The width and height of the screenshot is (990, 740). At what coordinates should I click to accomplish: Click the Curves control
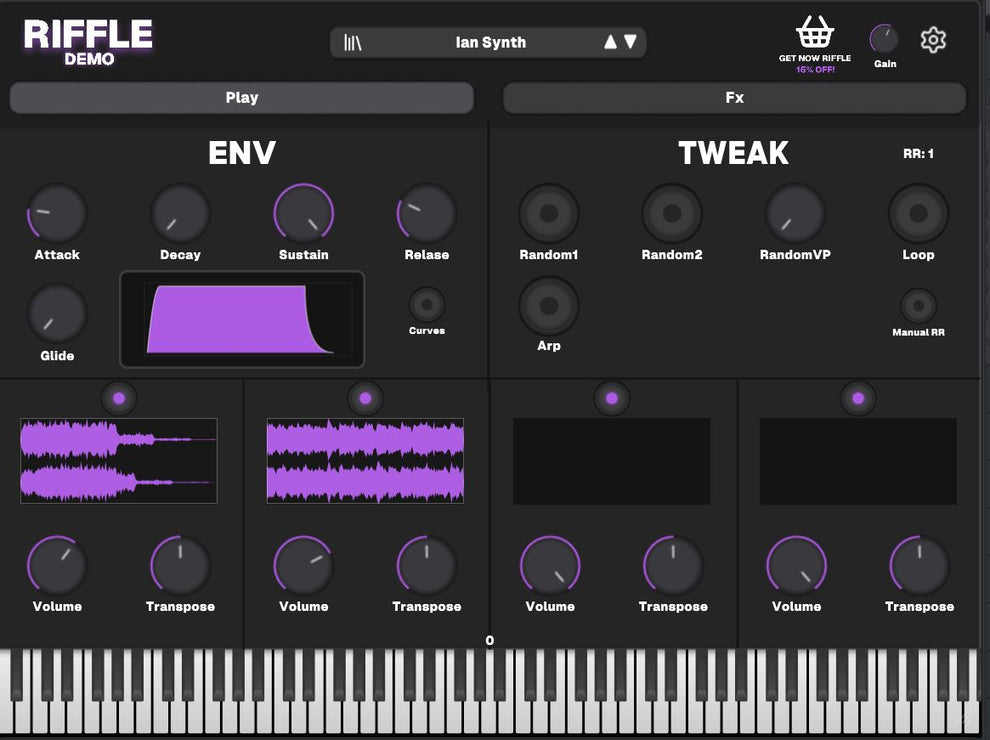[x=426, y=307]
